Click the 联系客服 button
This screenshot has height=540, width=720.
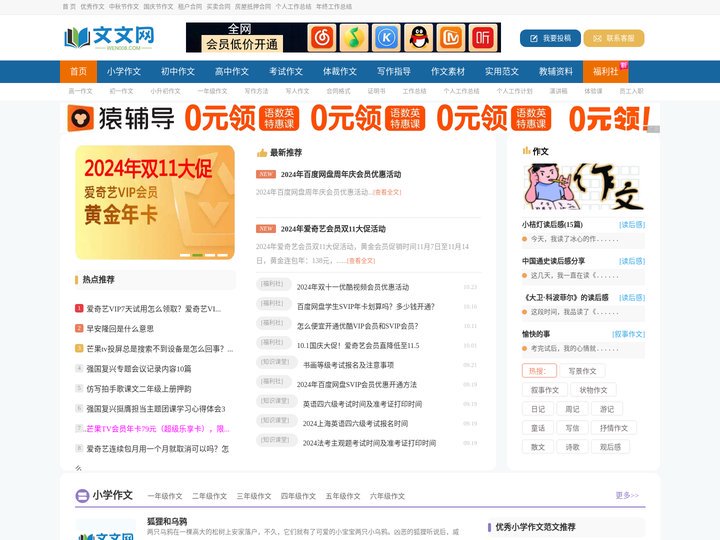click(614, 38)
